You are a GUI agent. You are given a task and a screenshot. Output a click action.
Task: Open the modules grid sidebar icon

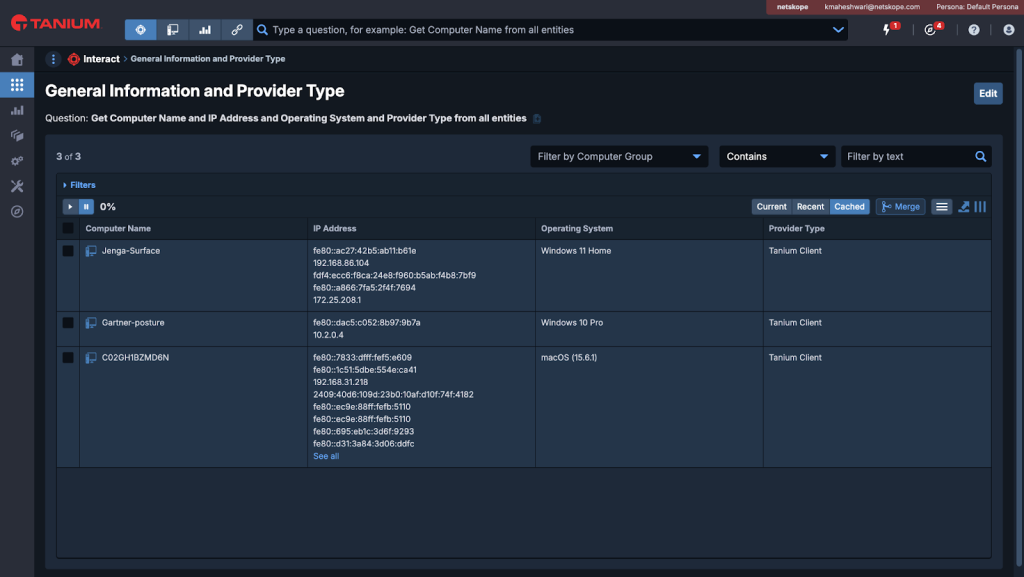pos(17,85)
